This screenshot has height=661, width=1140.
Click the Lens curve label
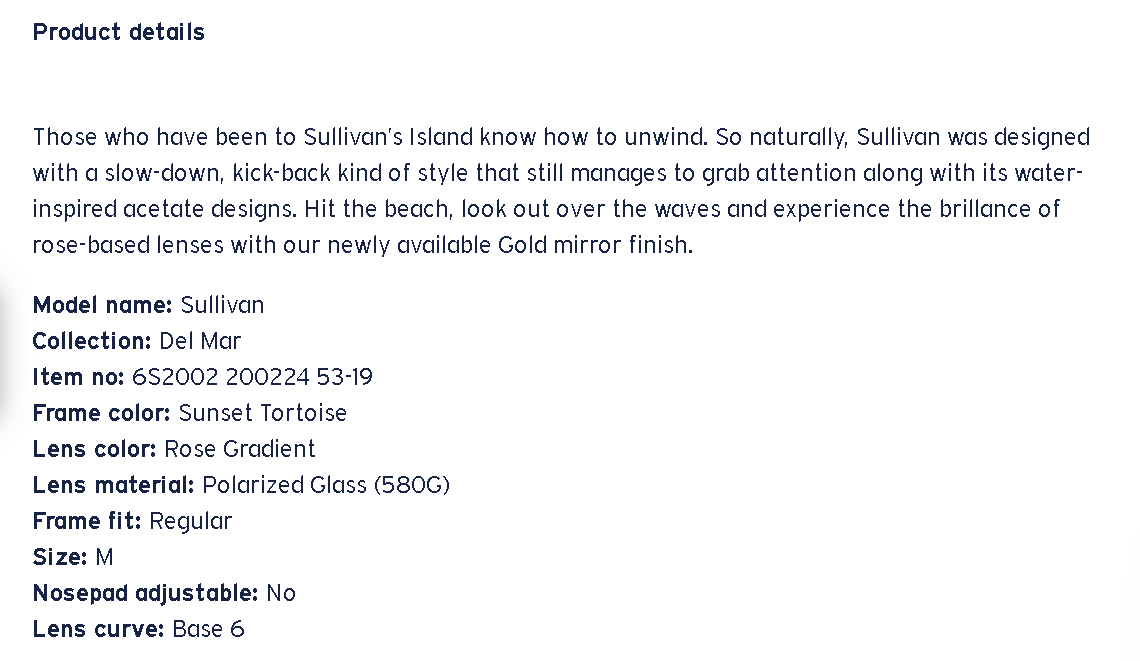click(98, 629)
